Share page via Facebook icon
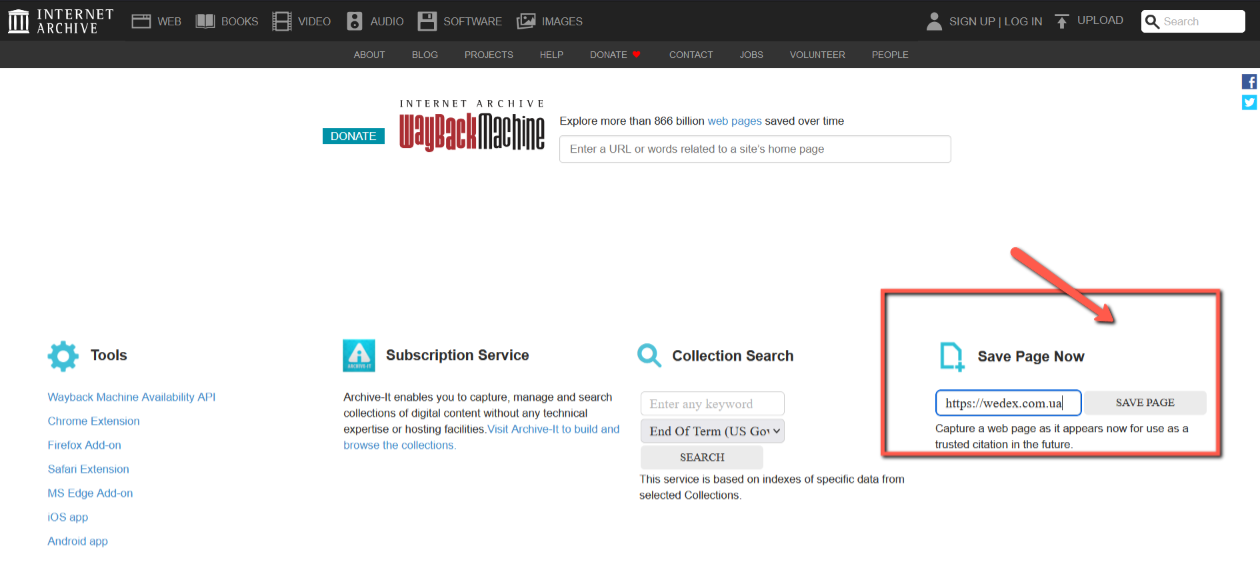The height and width of the screenshot is (567, 1260). [1249, 82]
